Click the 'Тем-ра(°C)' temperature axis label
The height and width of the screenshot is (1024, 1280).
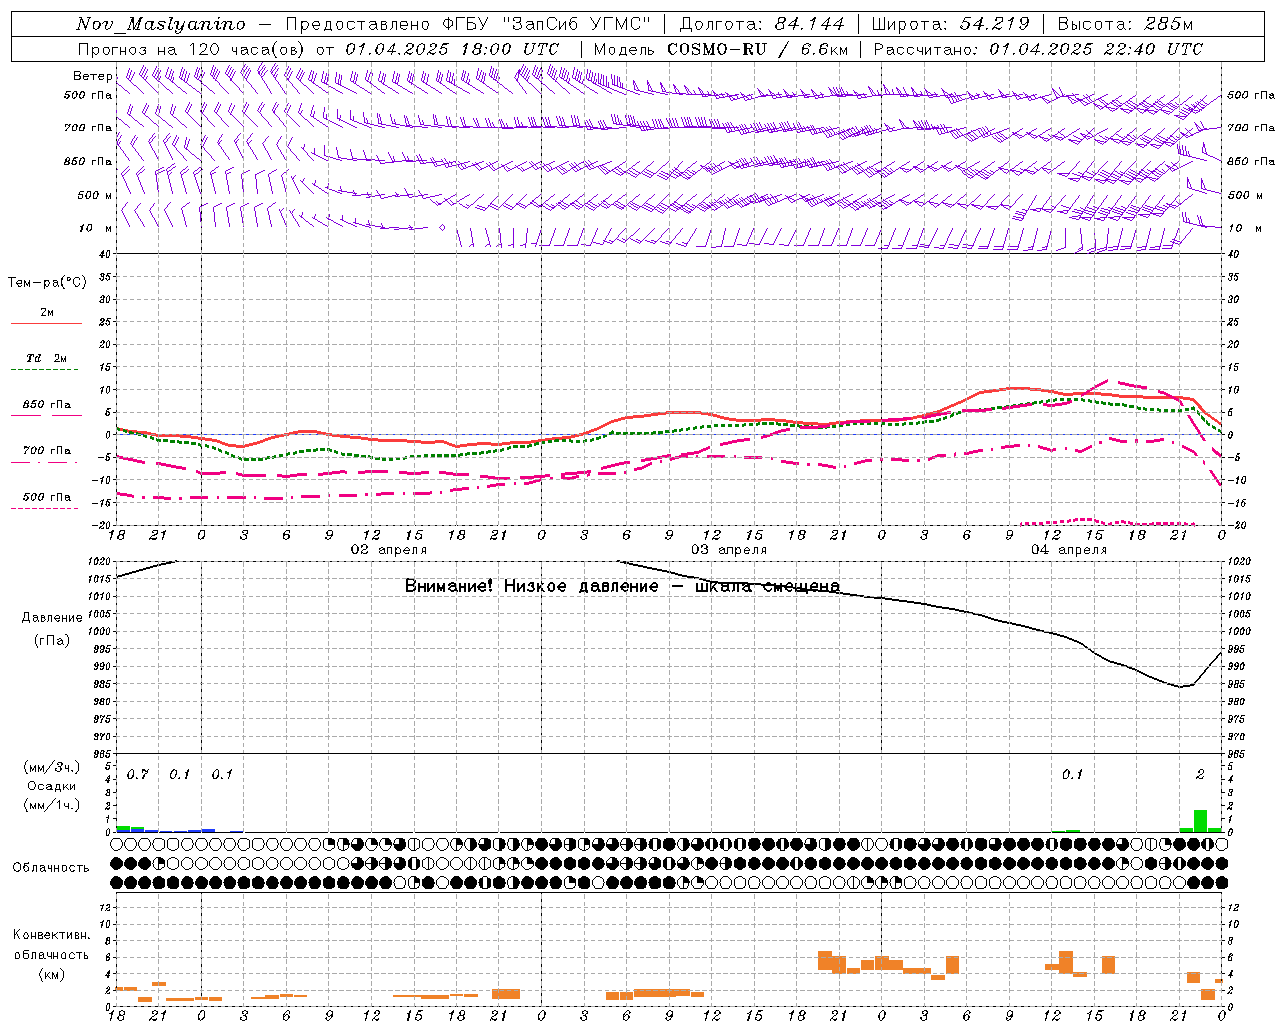pos(47,283)
